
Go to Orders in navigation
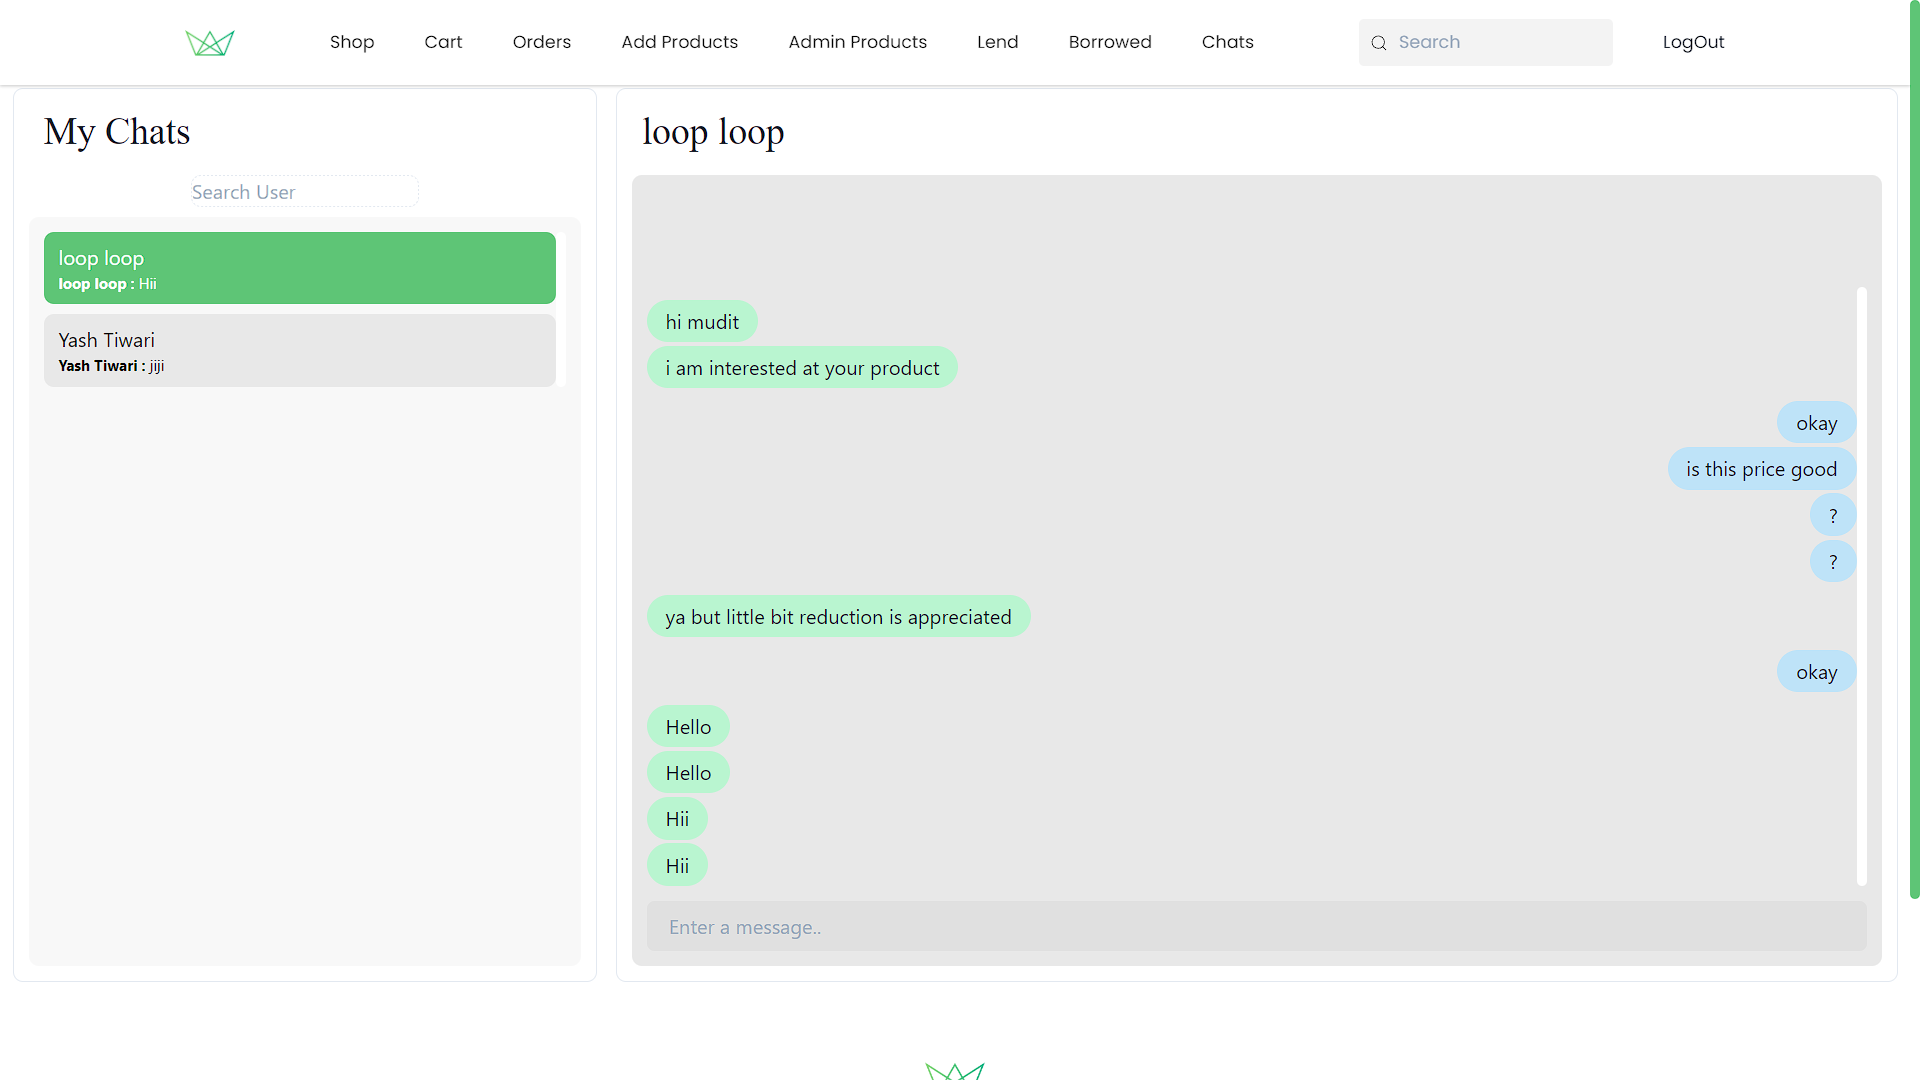[x=542, y=42]
